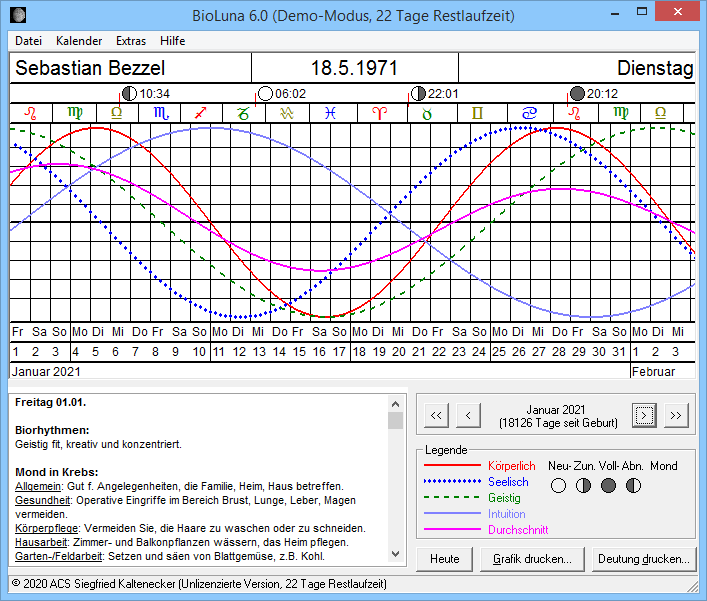Screen dimensions: 707x601
Task: Click the Abnehmend moon icon in the legend
Action: [x=634, y=486]
